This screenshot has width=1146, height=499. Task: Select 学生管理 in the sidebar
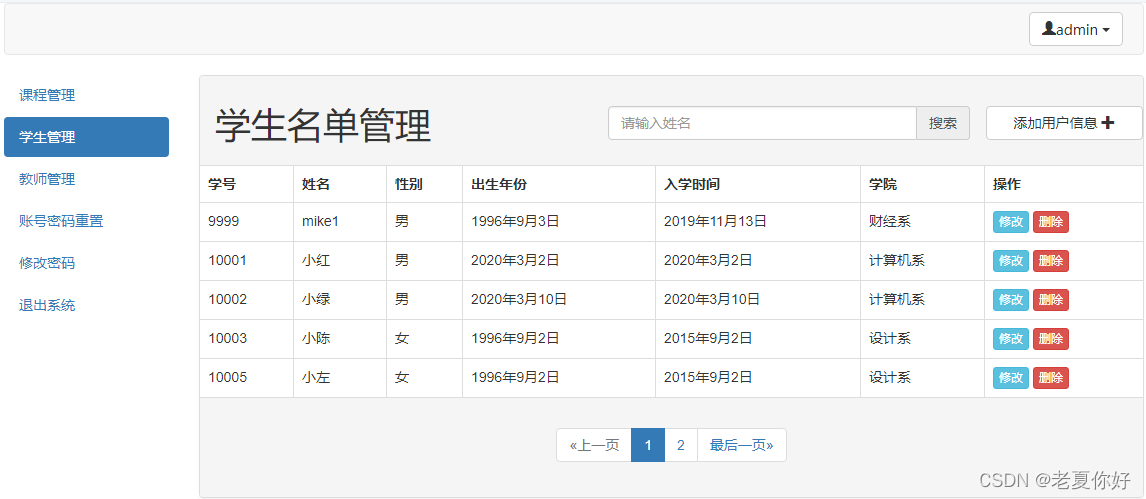point(86,137)
